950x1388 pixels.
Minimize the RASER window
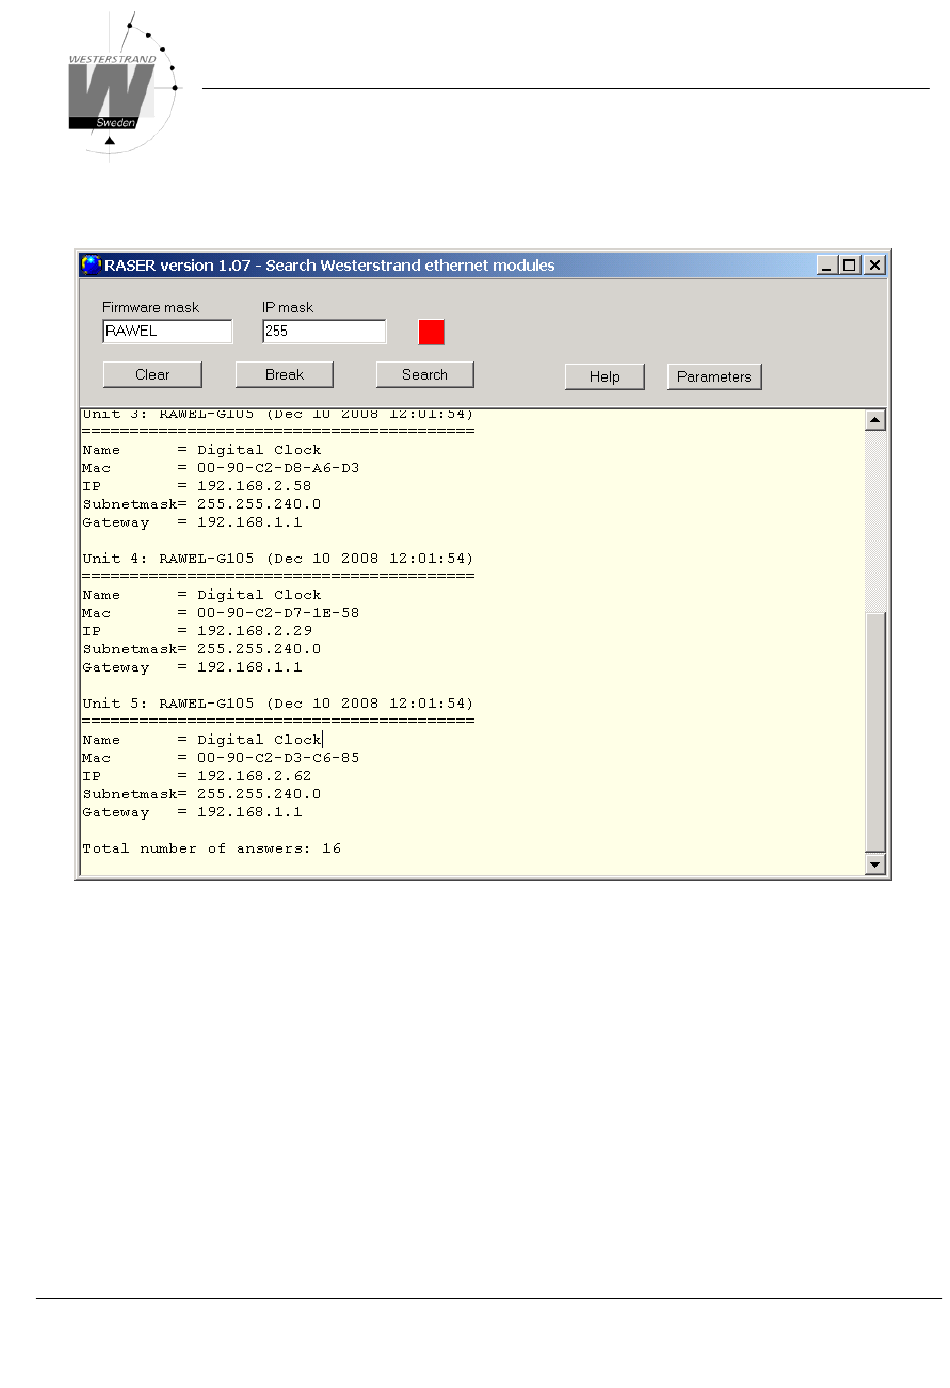tap(826, 265)
